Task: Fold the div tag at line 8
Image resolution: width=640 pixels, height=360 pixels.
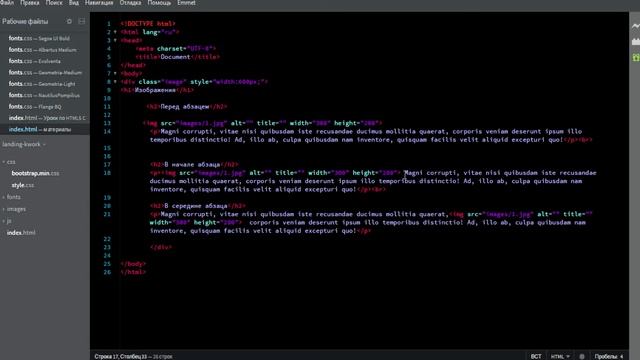Action: (x=115, y=82)
